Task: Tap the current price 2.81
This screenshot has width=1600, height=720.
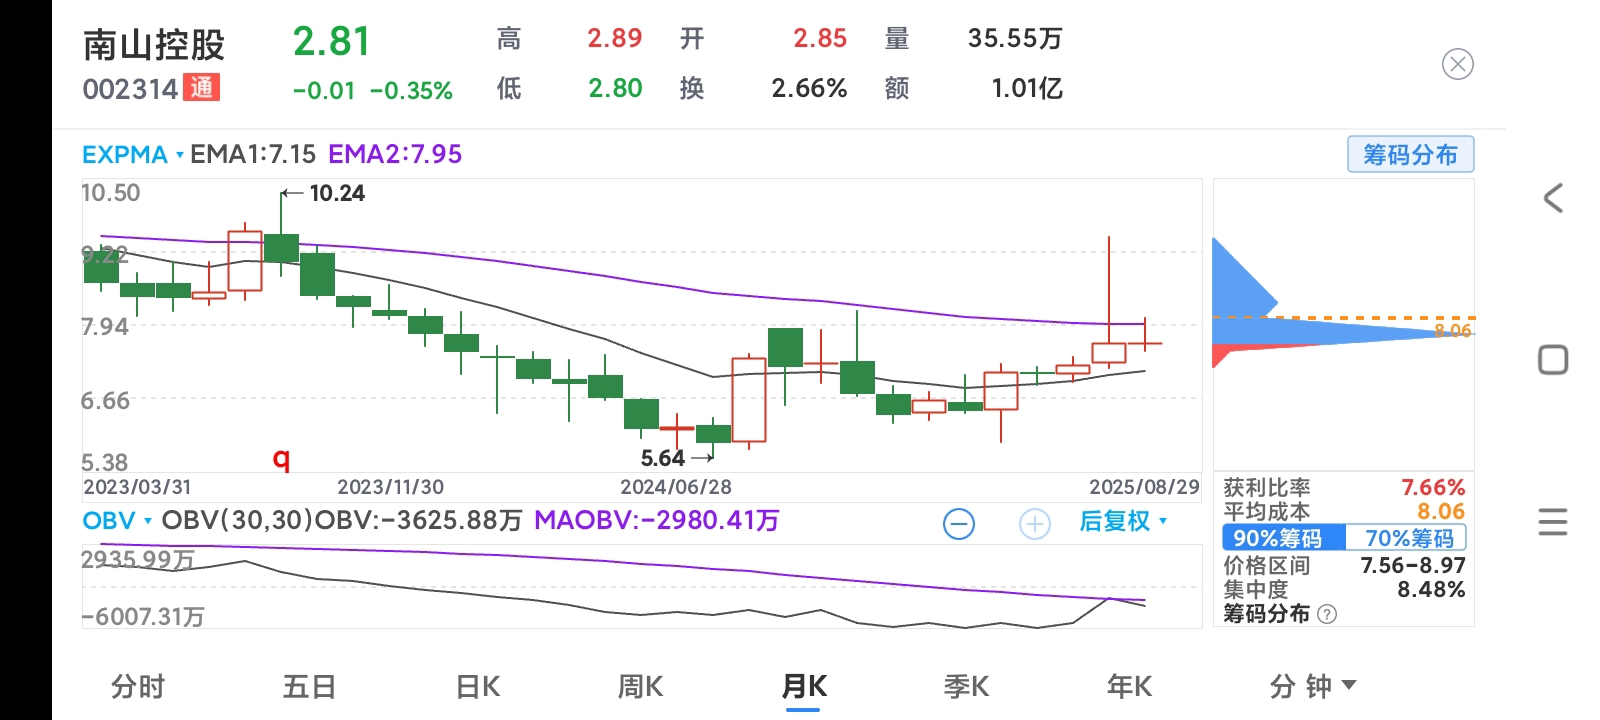Action: pos(332,42)
